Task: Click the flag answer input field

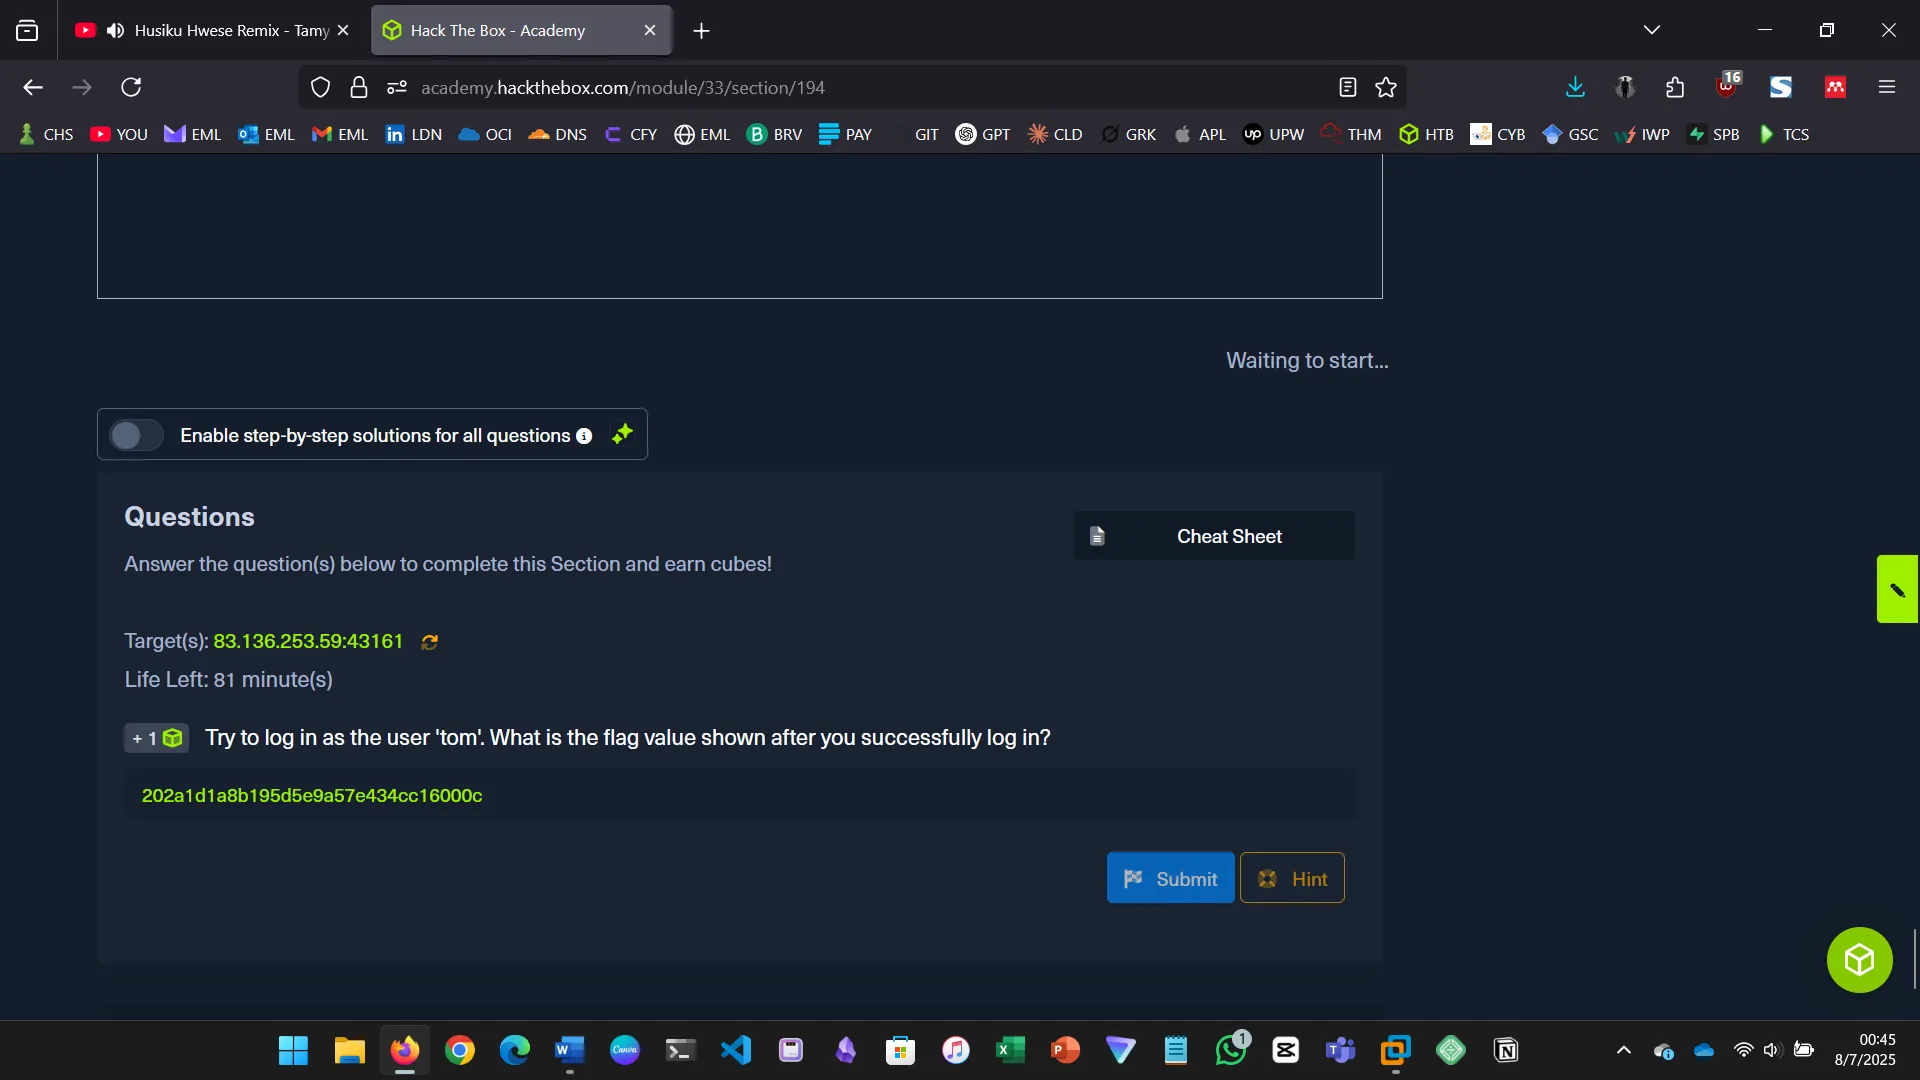Action: coord(740,796)
